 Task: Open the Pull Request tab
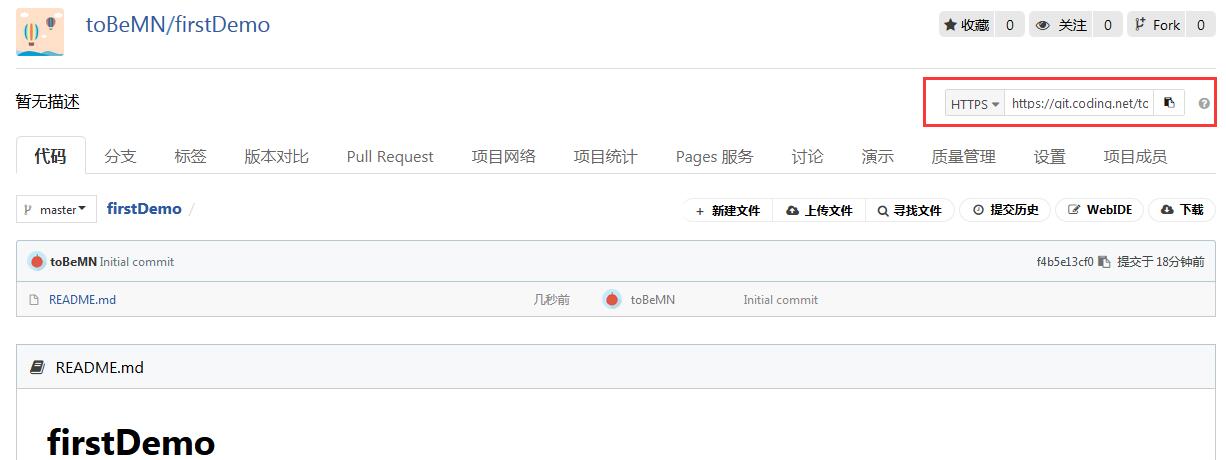(390, 156)
